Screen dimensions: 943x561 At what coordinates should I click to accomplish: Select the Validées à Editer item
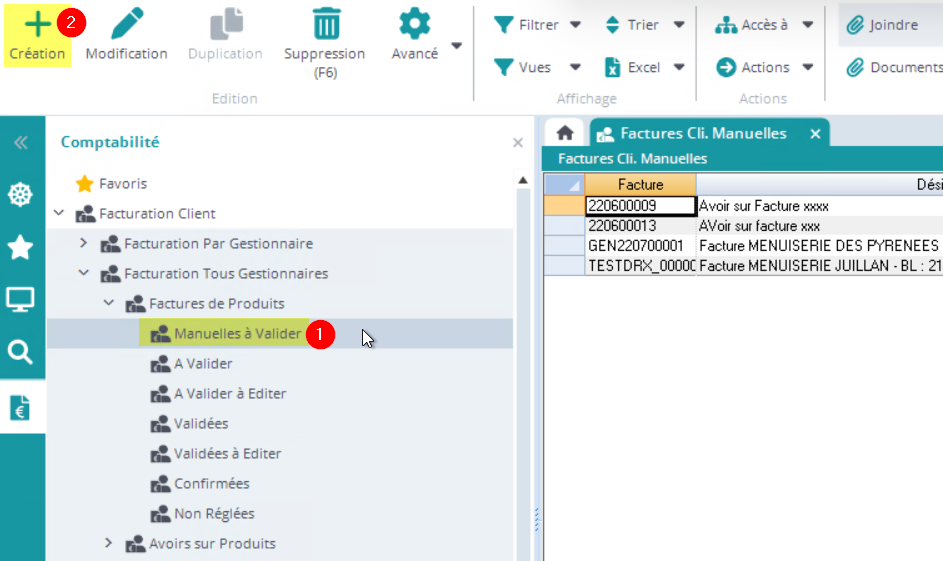click(227, 453)
